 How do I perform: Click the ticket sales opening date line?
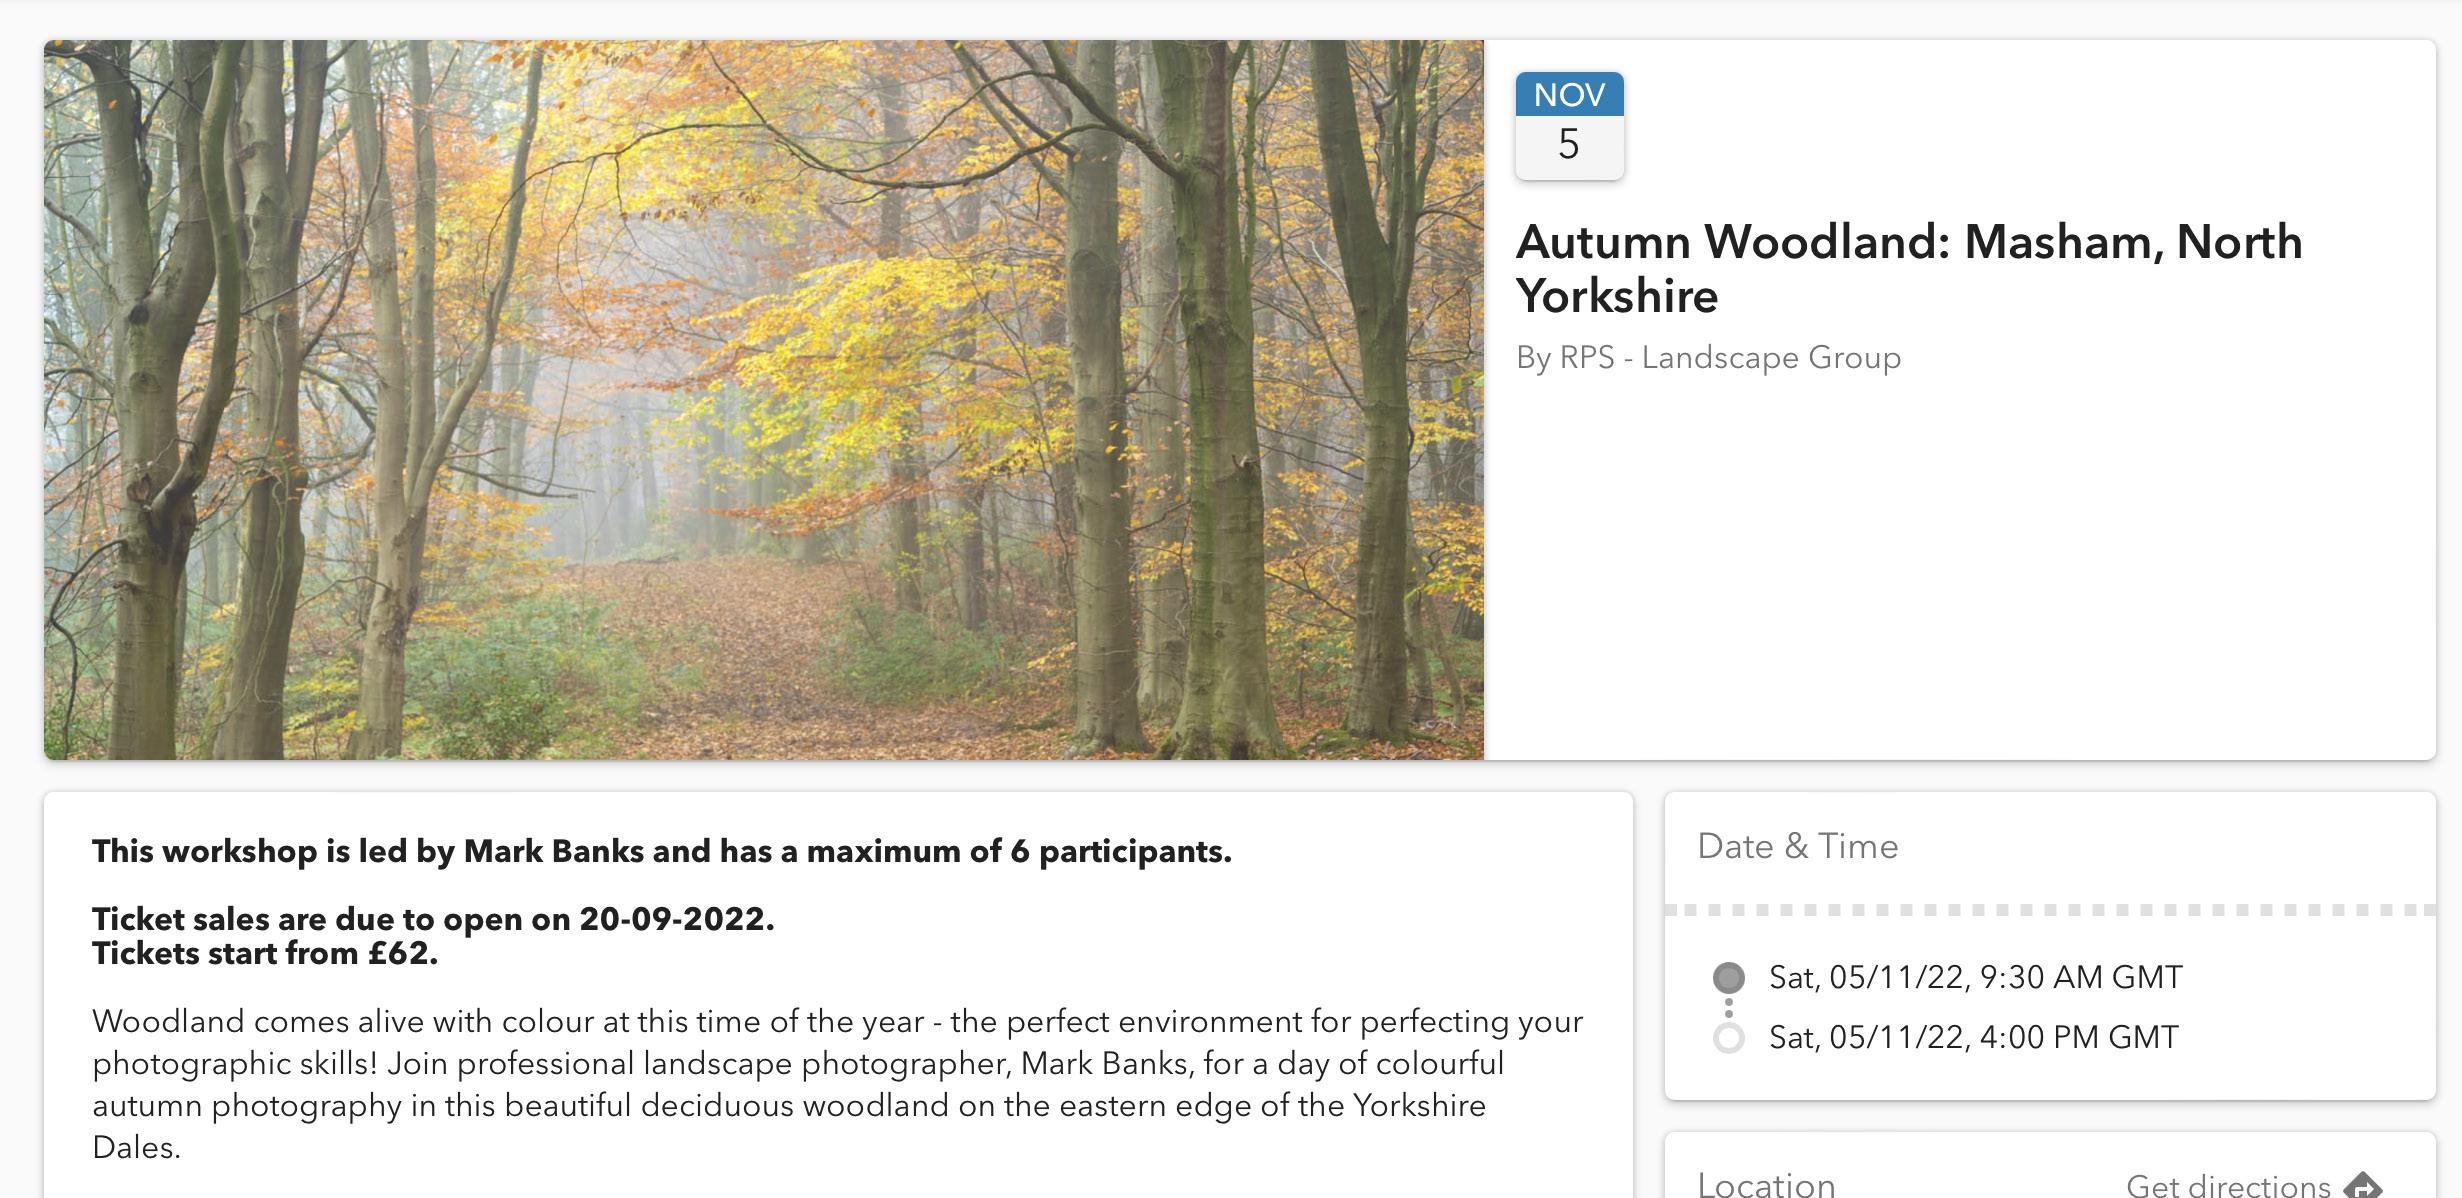(x=433, y=919)
